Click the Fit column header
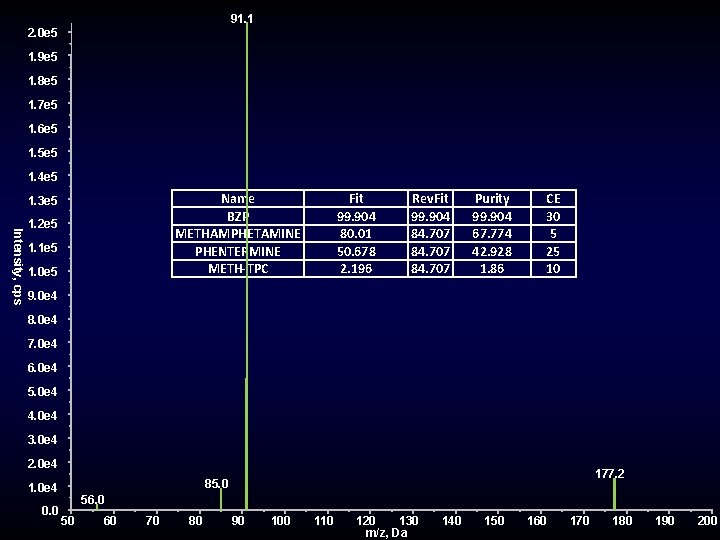Screen dimensions: 720x540 point(356,198)
